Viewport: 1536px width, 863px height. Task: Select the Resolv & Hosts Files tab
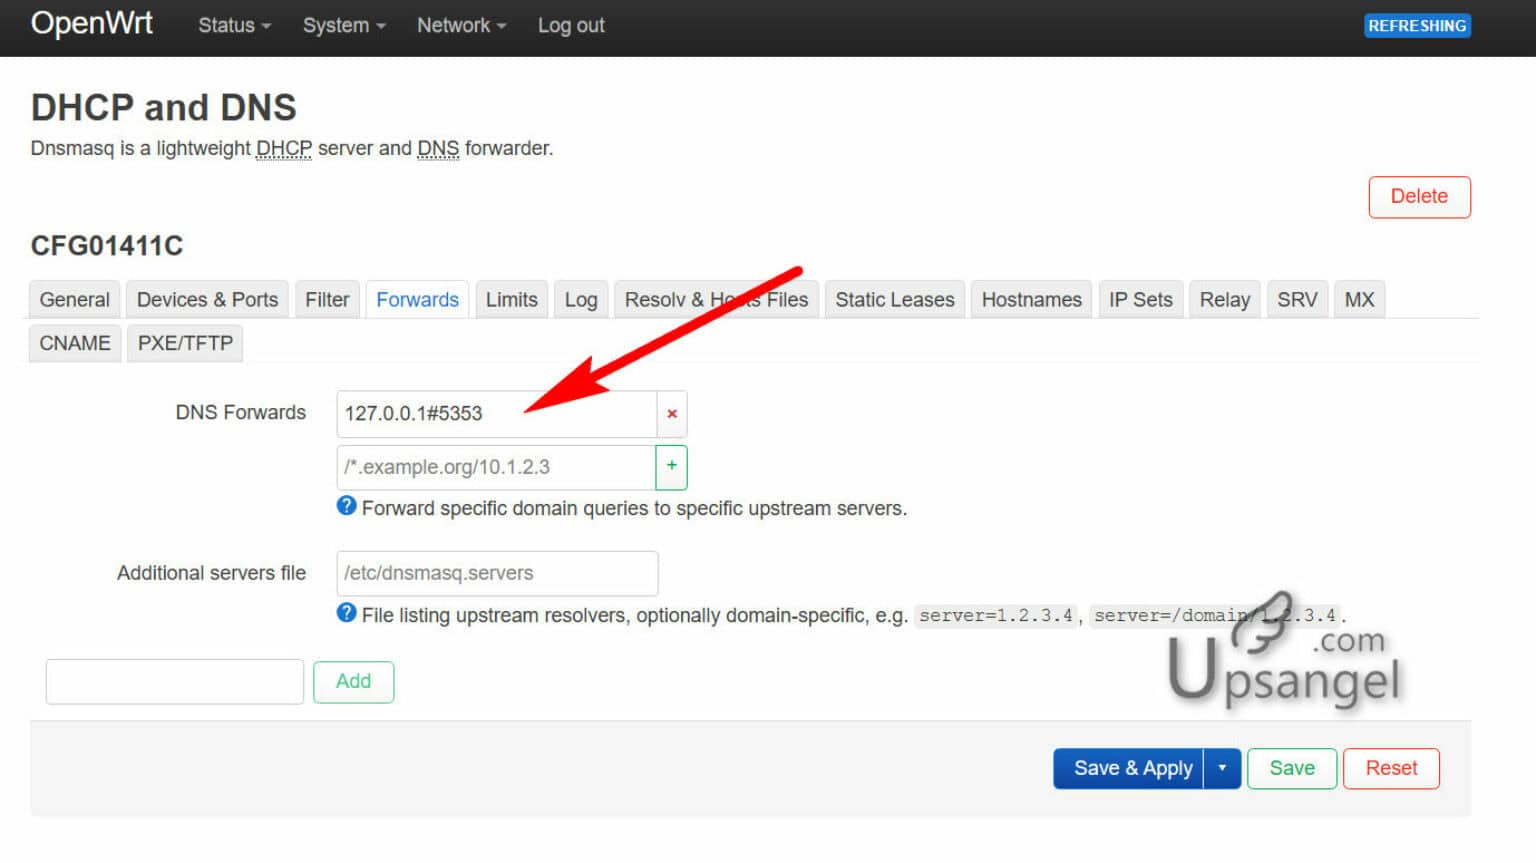click(716, 299)
